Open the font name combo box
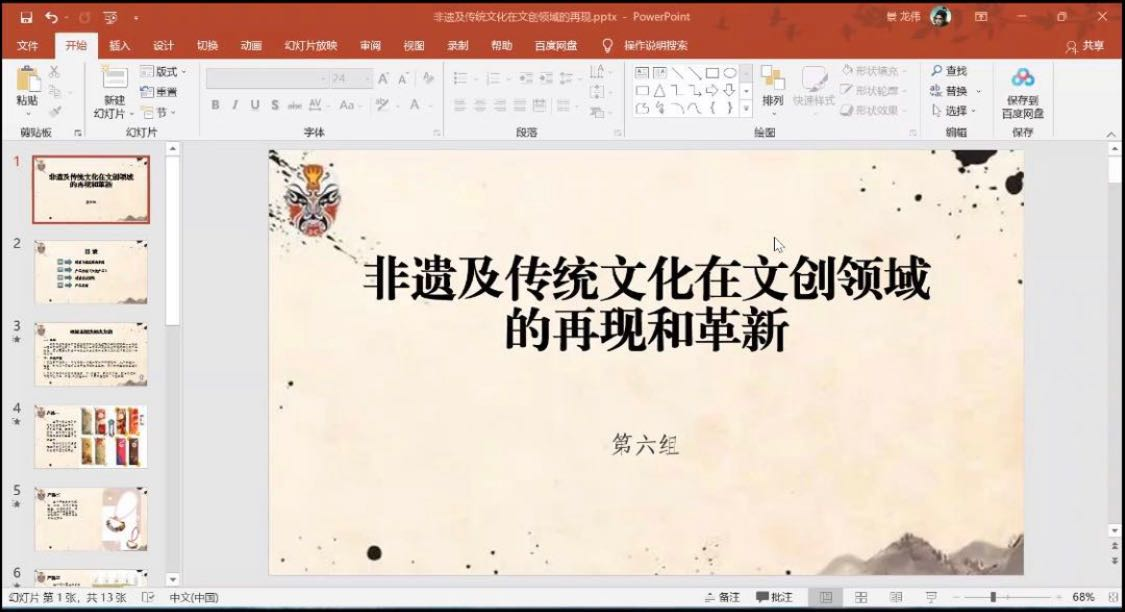1125x612 pixels. point(267,78)
